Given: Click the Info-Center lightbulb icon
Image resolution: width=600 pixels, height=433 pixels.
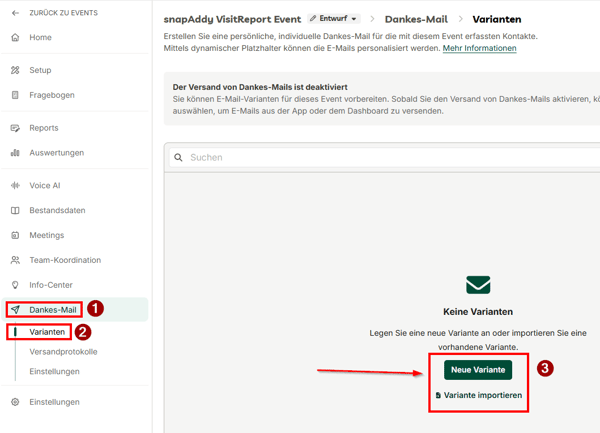Looking at the screenshot, I should (x=15, y=285).
